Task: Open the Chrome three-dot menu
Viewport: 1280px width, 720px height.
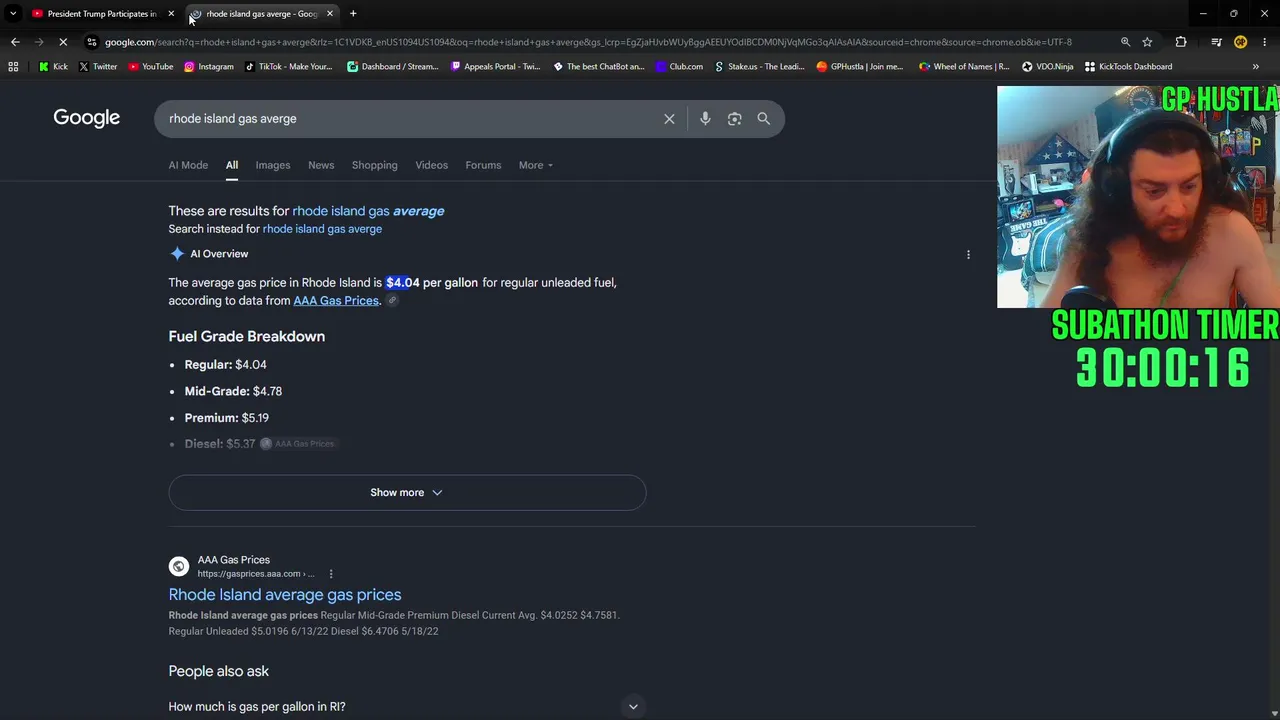Action: [x=1265, y=42]
